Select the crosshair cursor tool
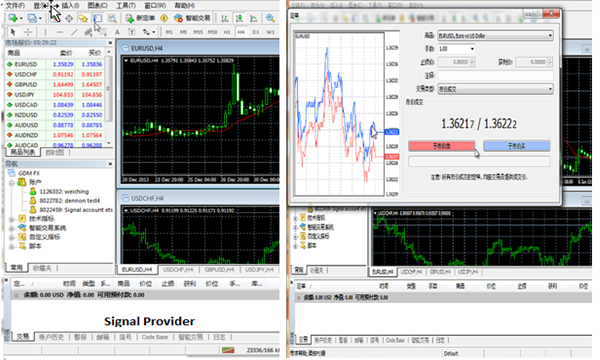 (x=28, y=32)
